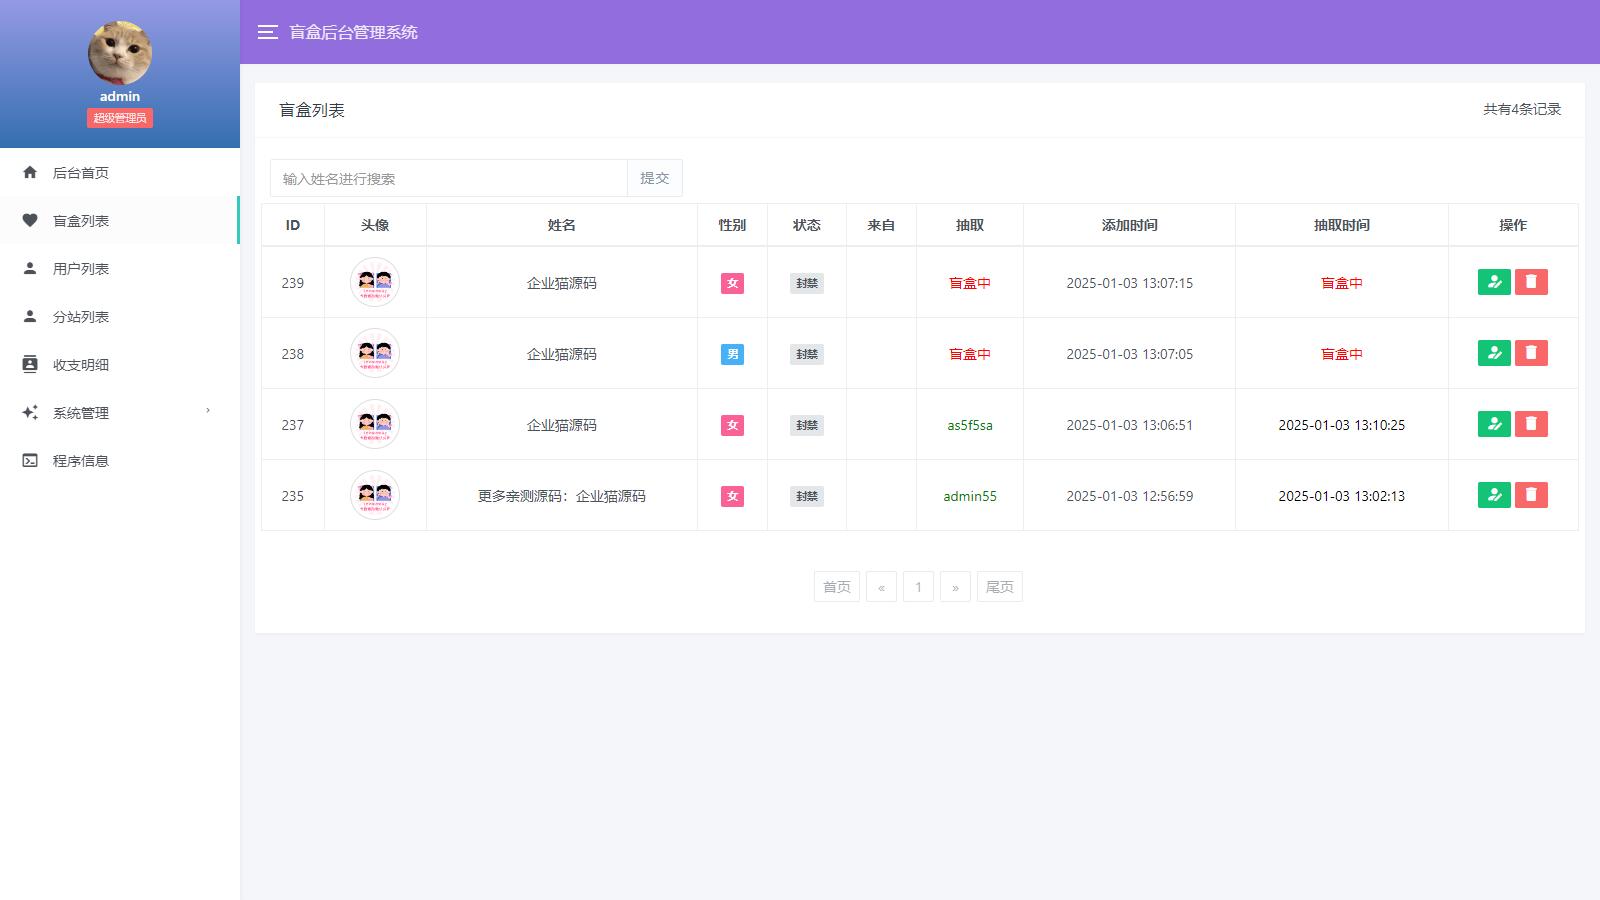Image resolution: width=1600 pixels, height=900 pixels.
Task: Click the next page » arrow
Action: (x=955, y=587)
